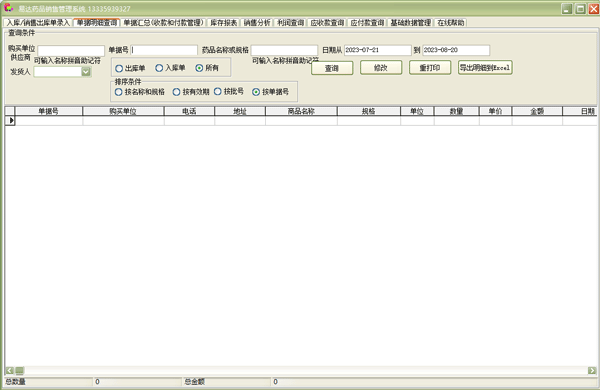Image resolution: width=600 pixels, height=390 pixels.
Task: Focus the 单据号 input field
Action: tap(164, 50)
